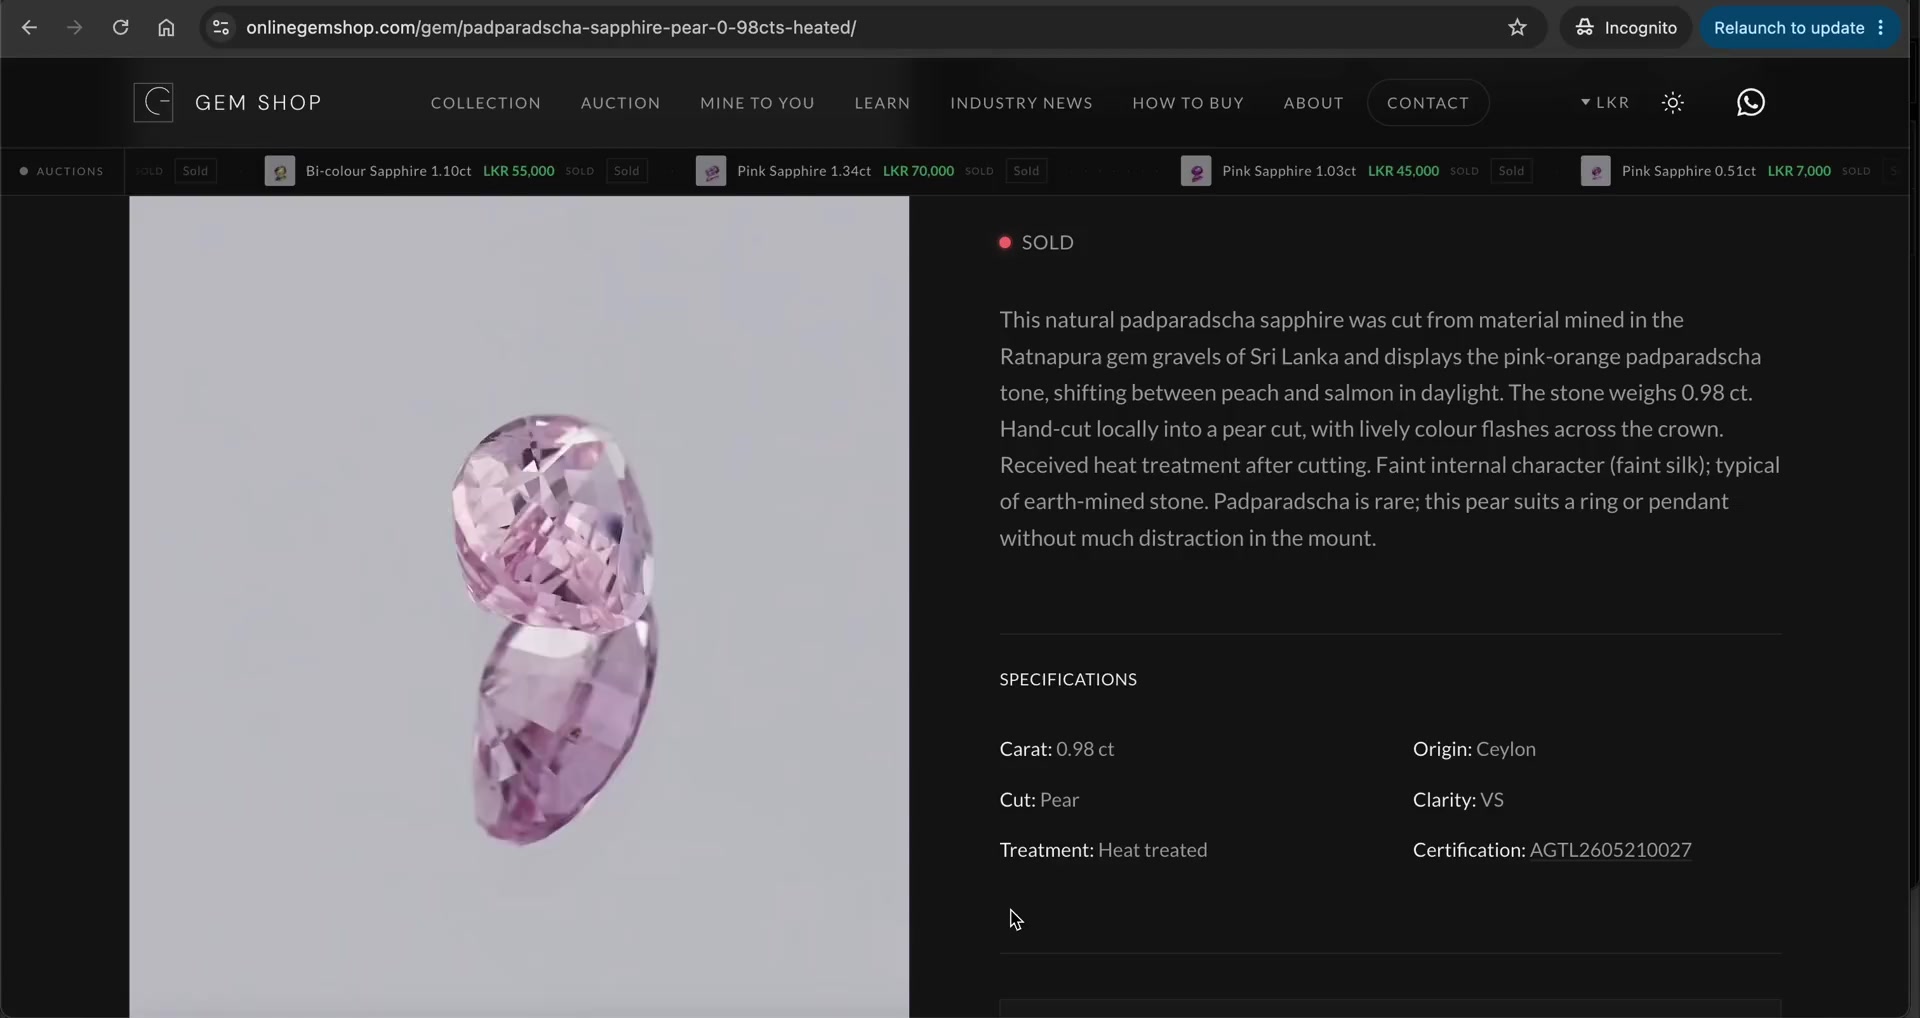The height and width of the screenshot is (1018, 1920).
Task: Toggle light mode with the sun icon
Action: coord(1672,102)
